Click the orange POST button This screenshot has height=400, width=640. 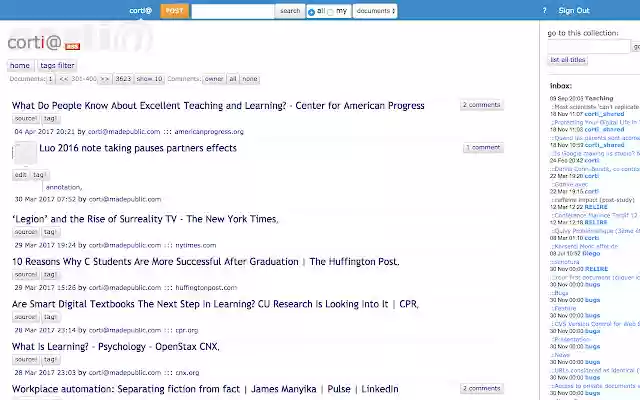tap(174, 11)
